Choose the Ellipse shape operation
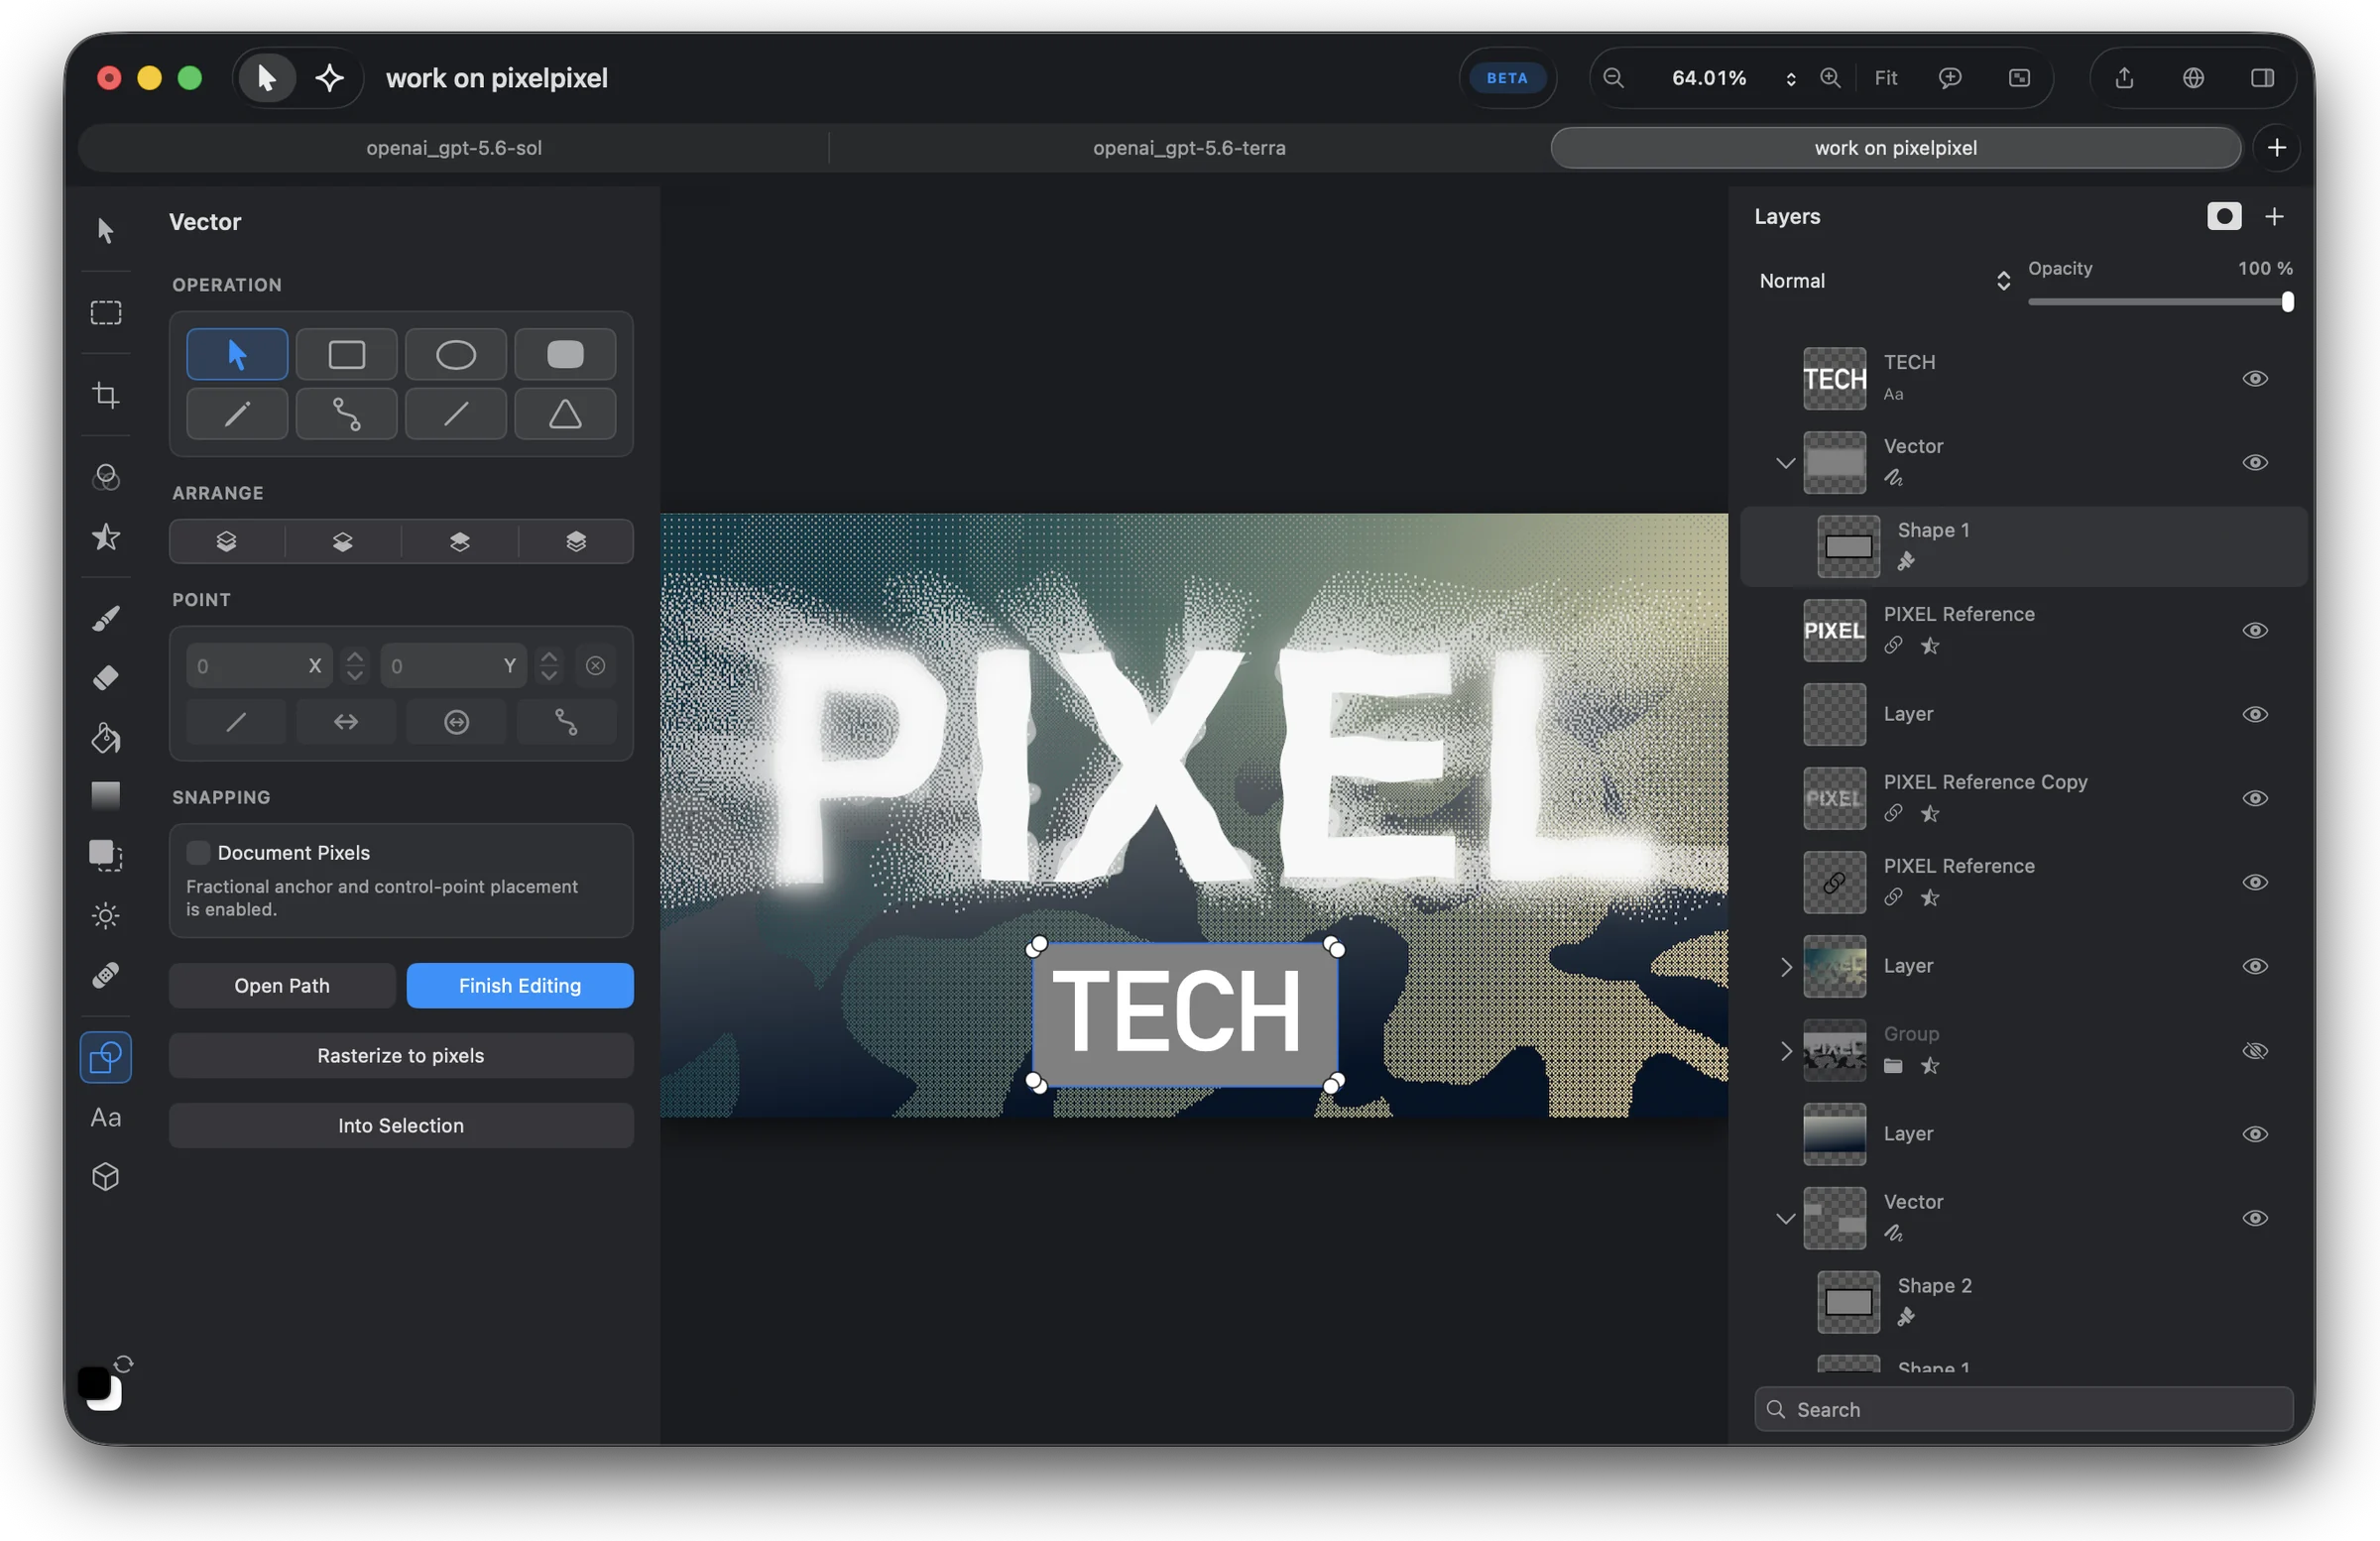Viewport: 2380px width, 1541px height. click(x=456, y=355)
